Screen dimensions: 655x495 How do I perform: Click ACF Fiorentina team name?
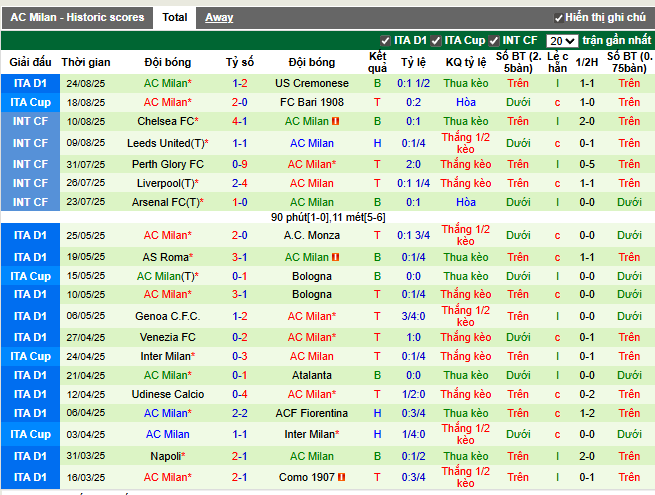[312, 413]
